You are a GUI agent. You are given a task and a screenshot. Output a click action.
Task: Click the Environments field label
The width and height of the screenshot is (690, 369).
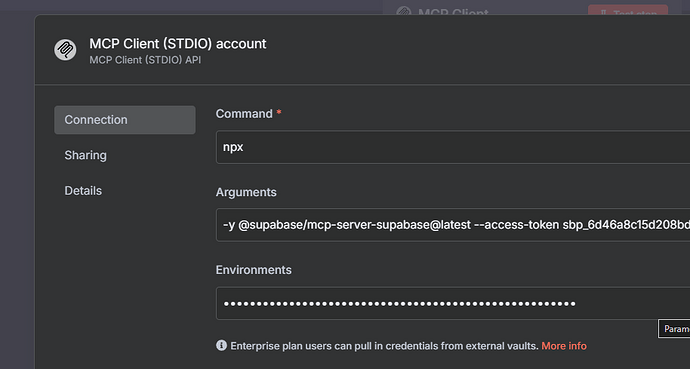253,270
